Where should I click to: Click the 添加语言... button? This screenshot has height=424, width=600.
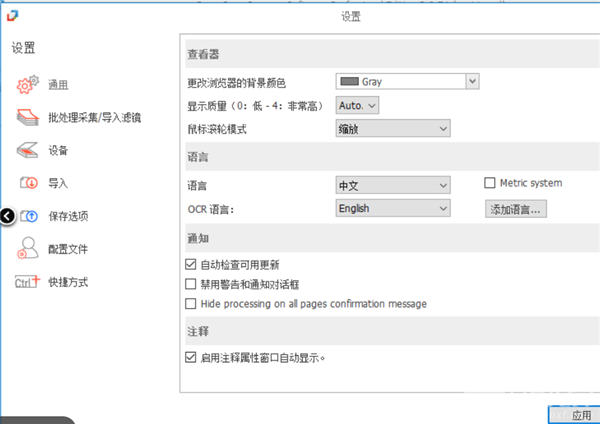(516, 209)
